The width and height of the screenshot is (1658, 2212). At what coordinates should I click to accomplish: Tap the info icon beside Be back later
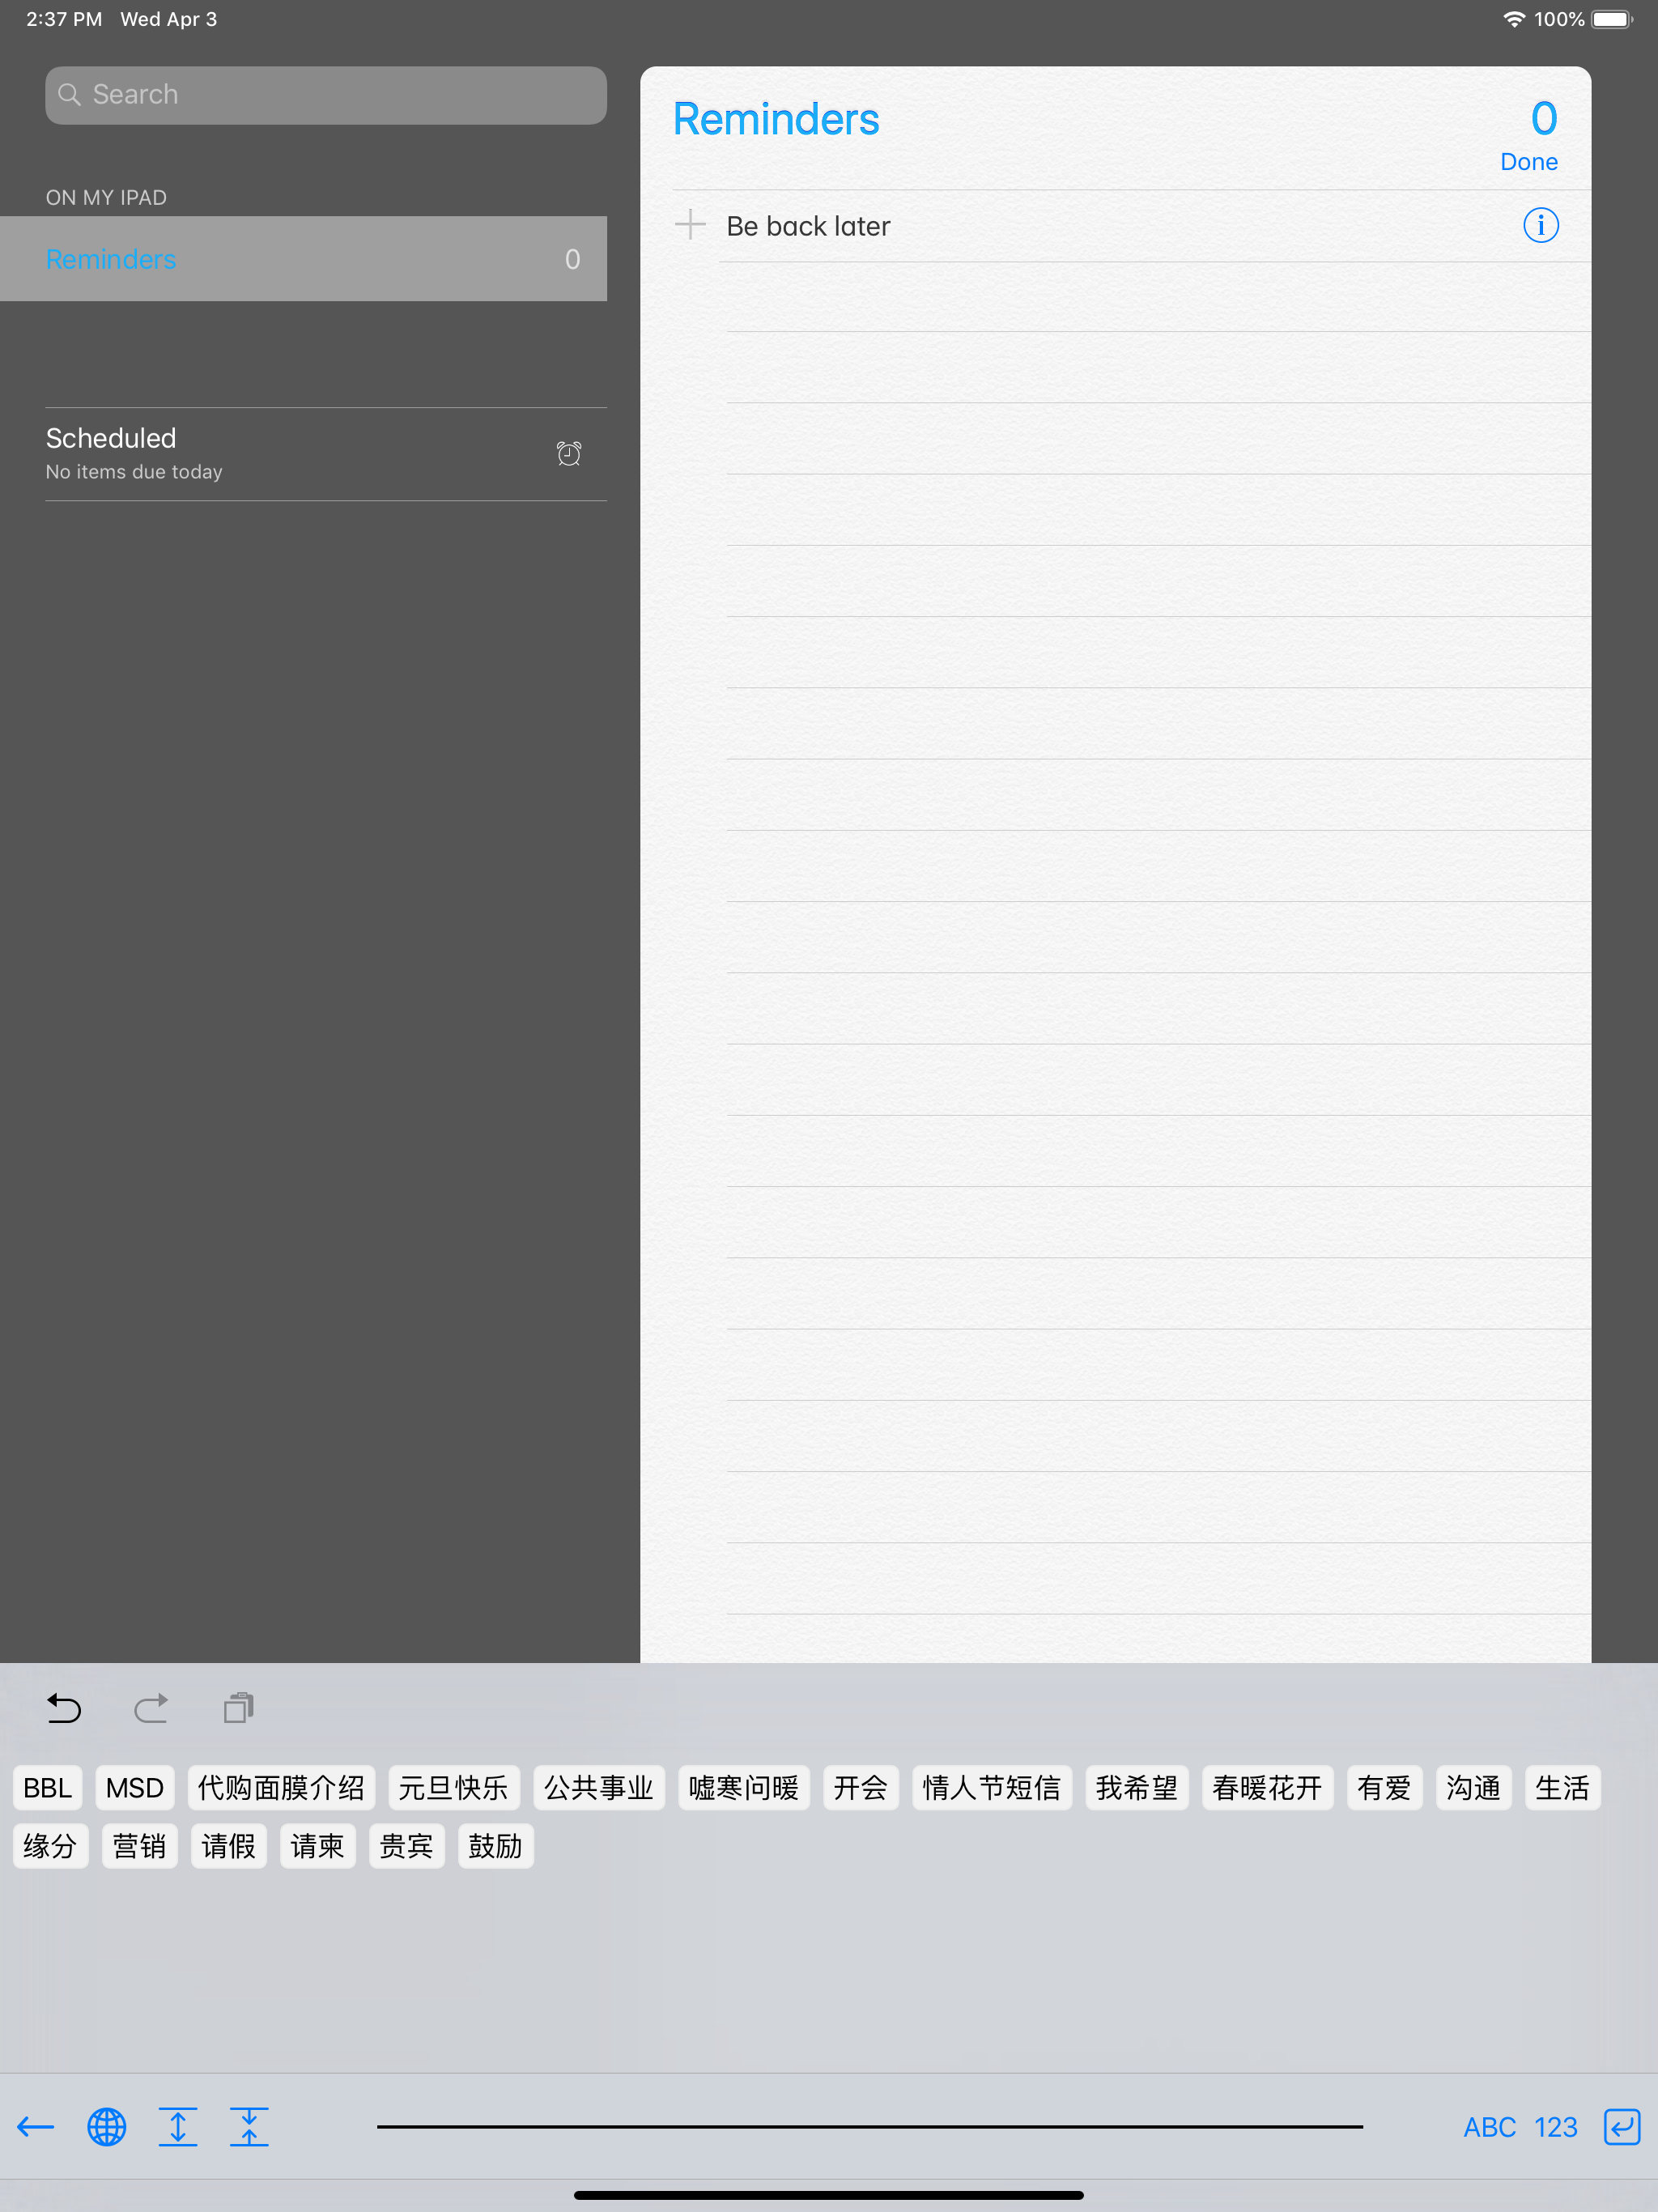(1540, 225)
